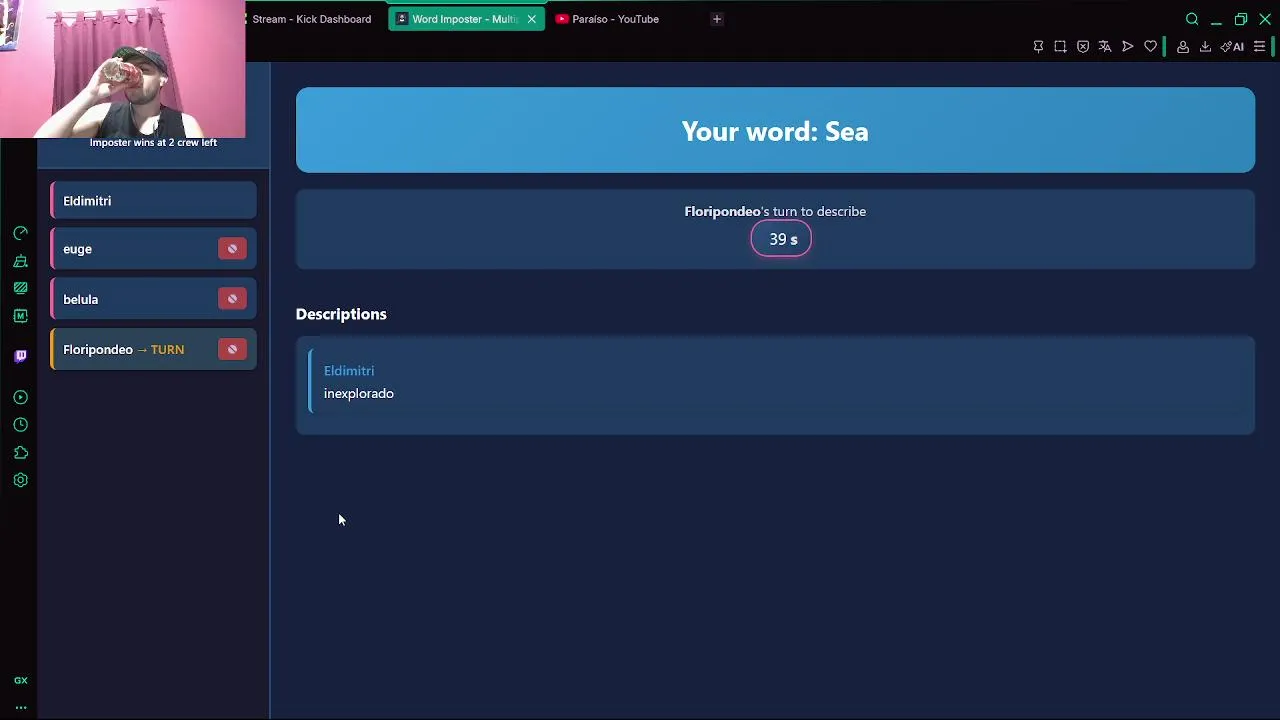Open the profile account icon
This screenshot has height=720, width=1280.
click(1183, 47)
